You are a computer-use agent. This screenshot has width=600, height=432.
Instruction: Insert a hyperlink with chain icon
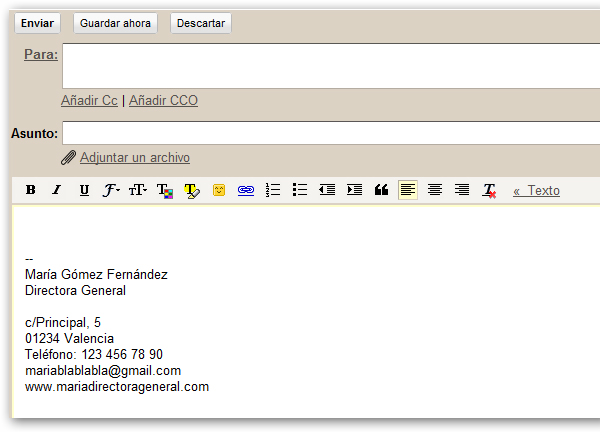pyautogui.click(x=246, y=190)
